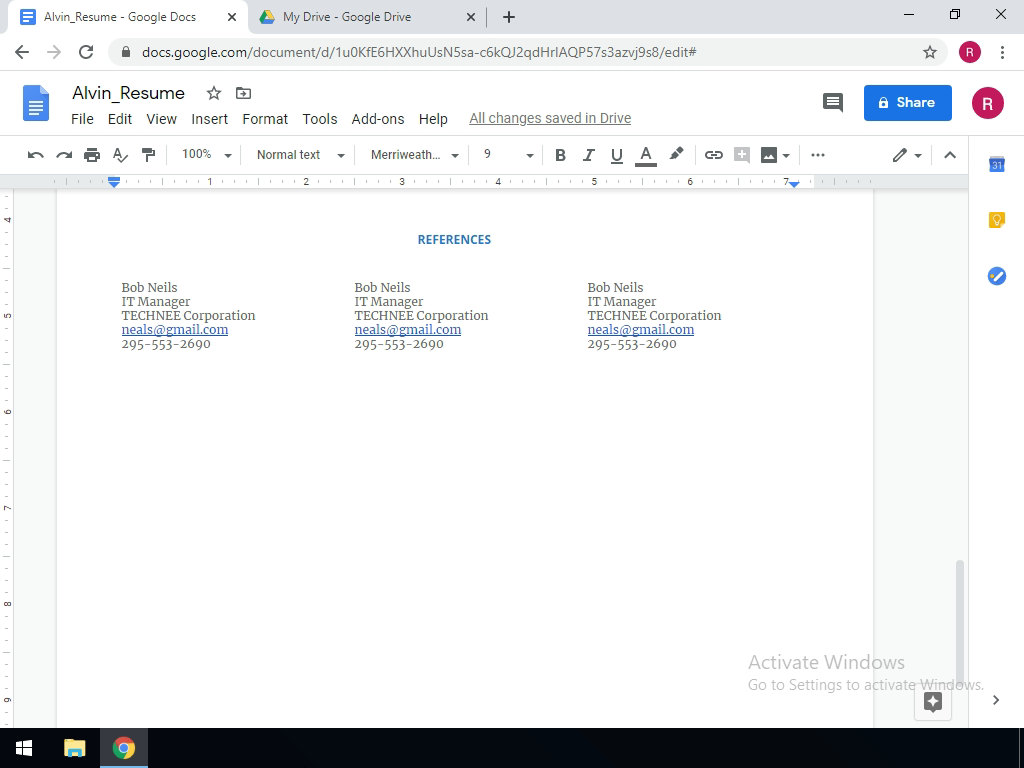1024x768 pixels.
Task: Open the Insert menu
Action: [x=210, y=119]
